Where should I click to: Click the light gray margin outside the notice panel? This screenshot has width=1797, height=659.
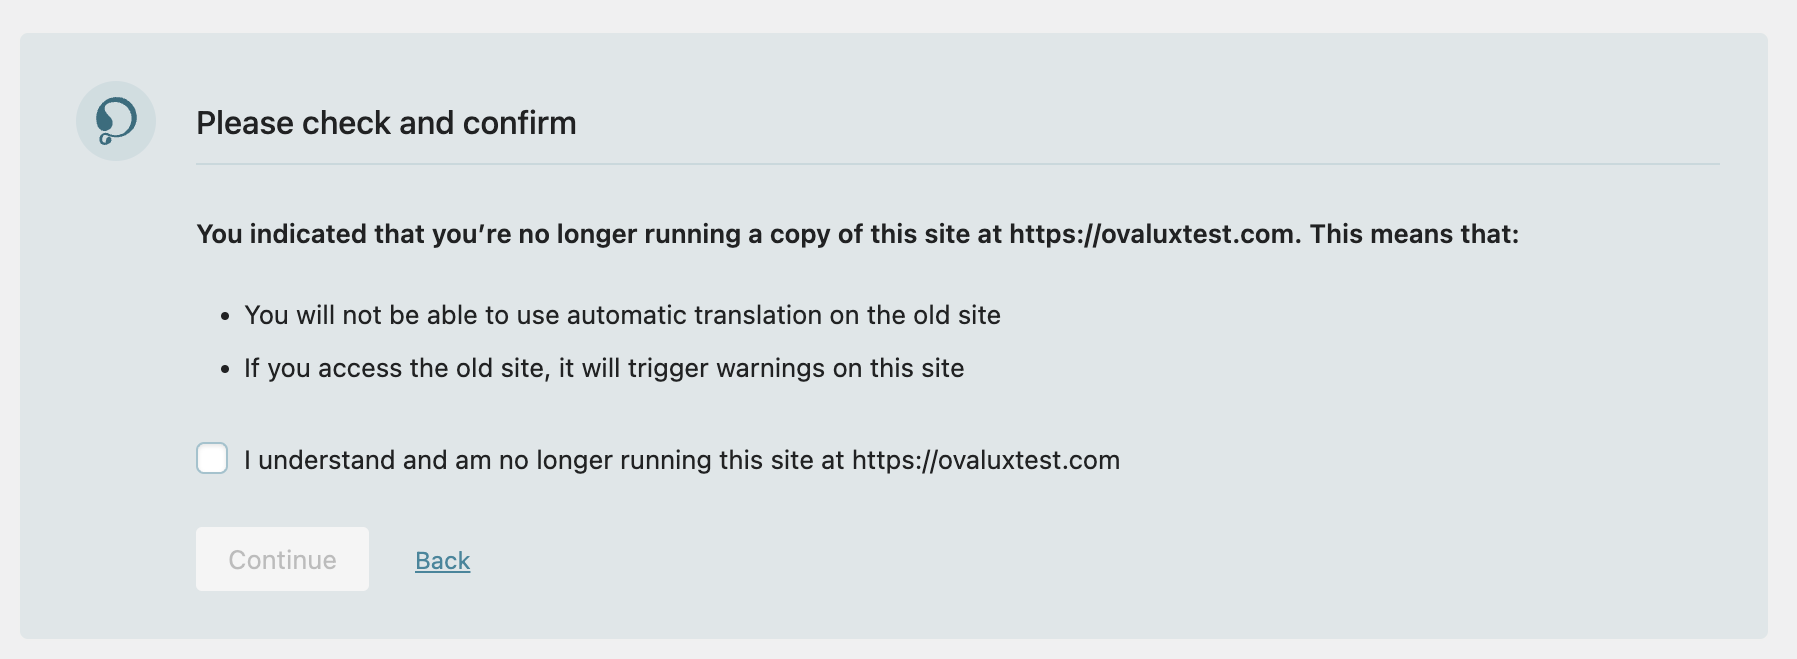pos(898,15)
